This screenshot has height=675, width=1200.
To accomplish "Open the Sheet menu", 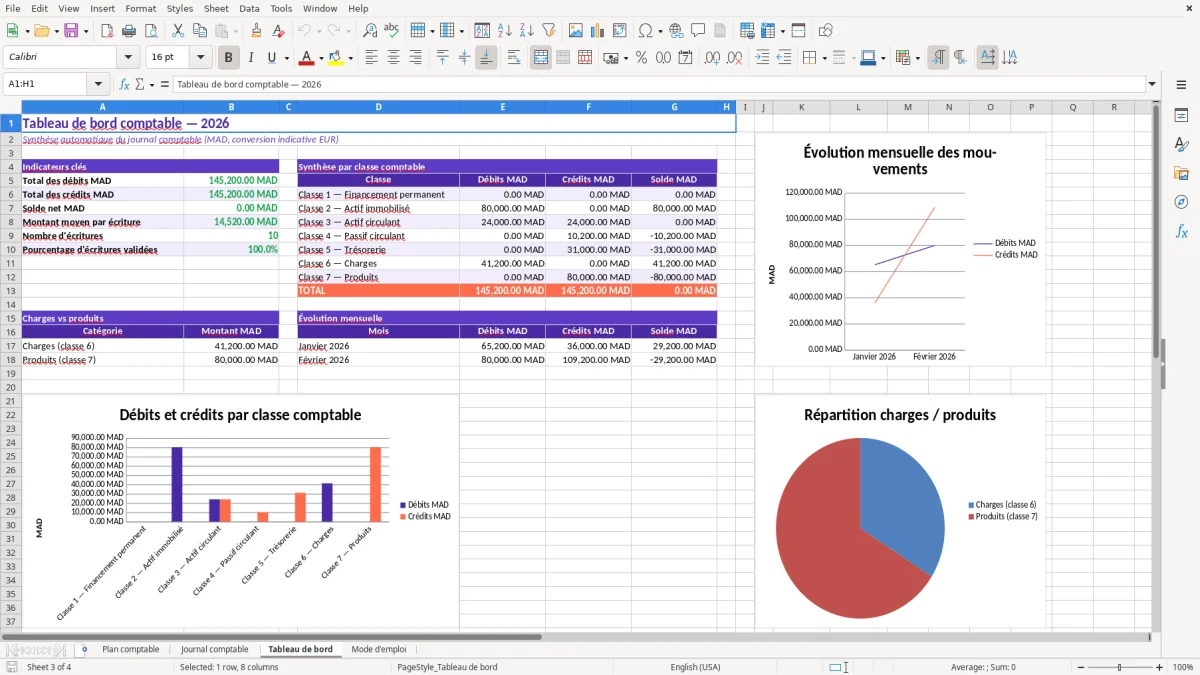I will [x=216, y=8].
